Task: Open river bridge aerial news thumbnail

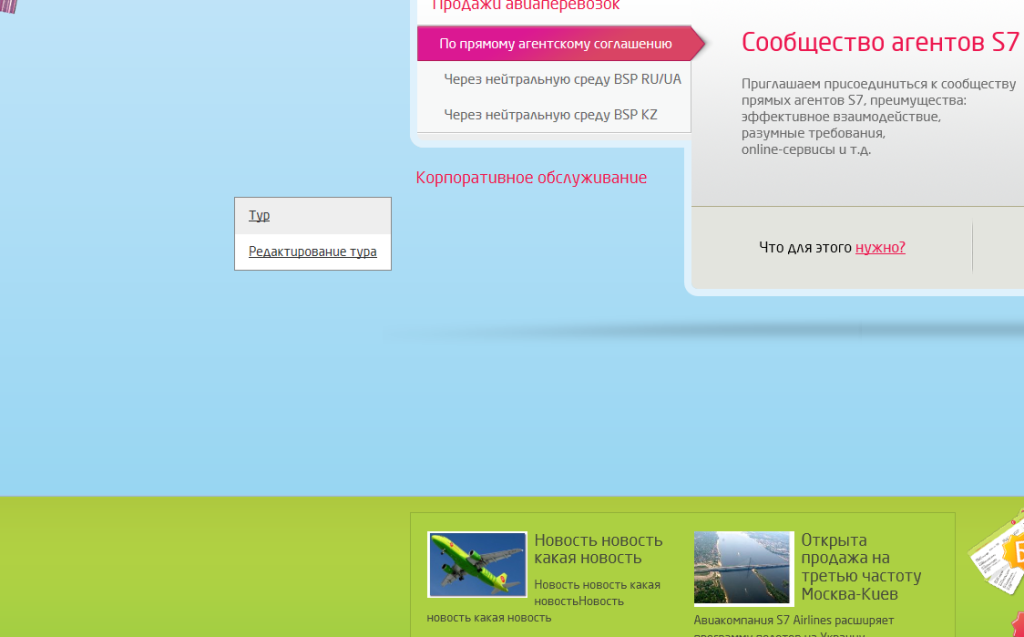Action: pyautogui.click(x=744, y=568)
